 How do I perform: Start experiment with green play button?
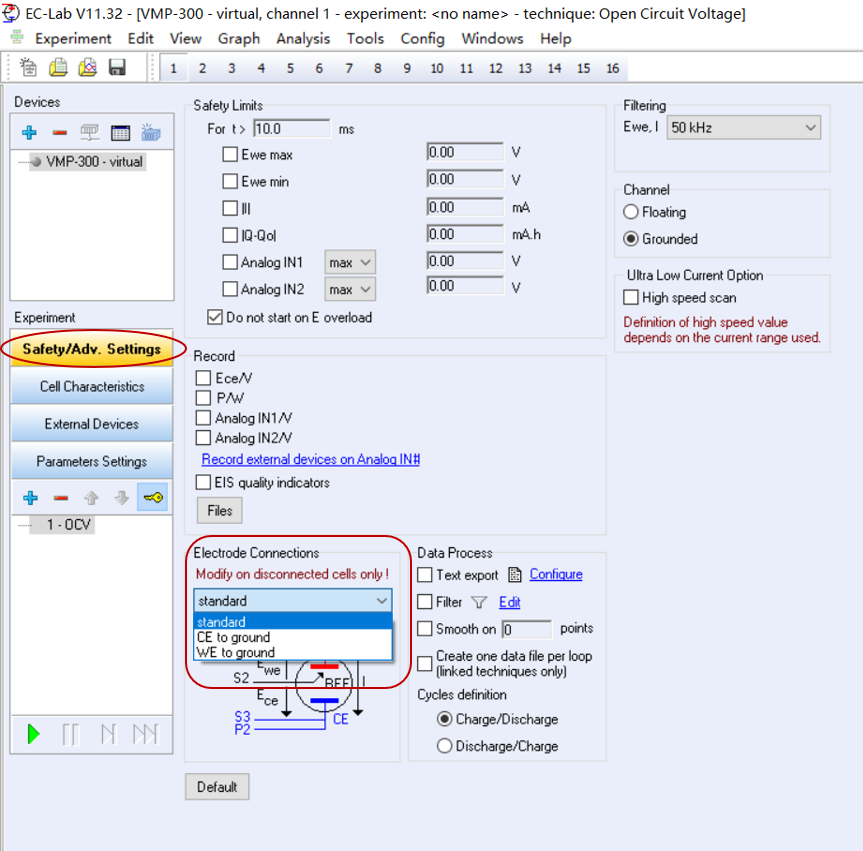[x=34, y=735]
